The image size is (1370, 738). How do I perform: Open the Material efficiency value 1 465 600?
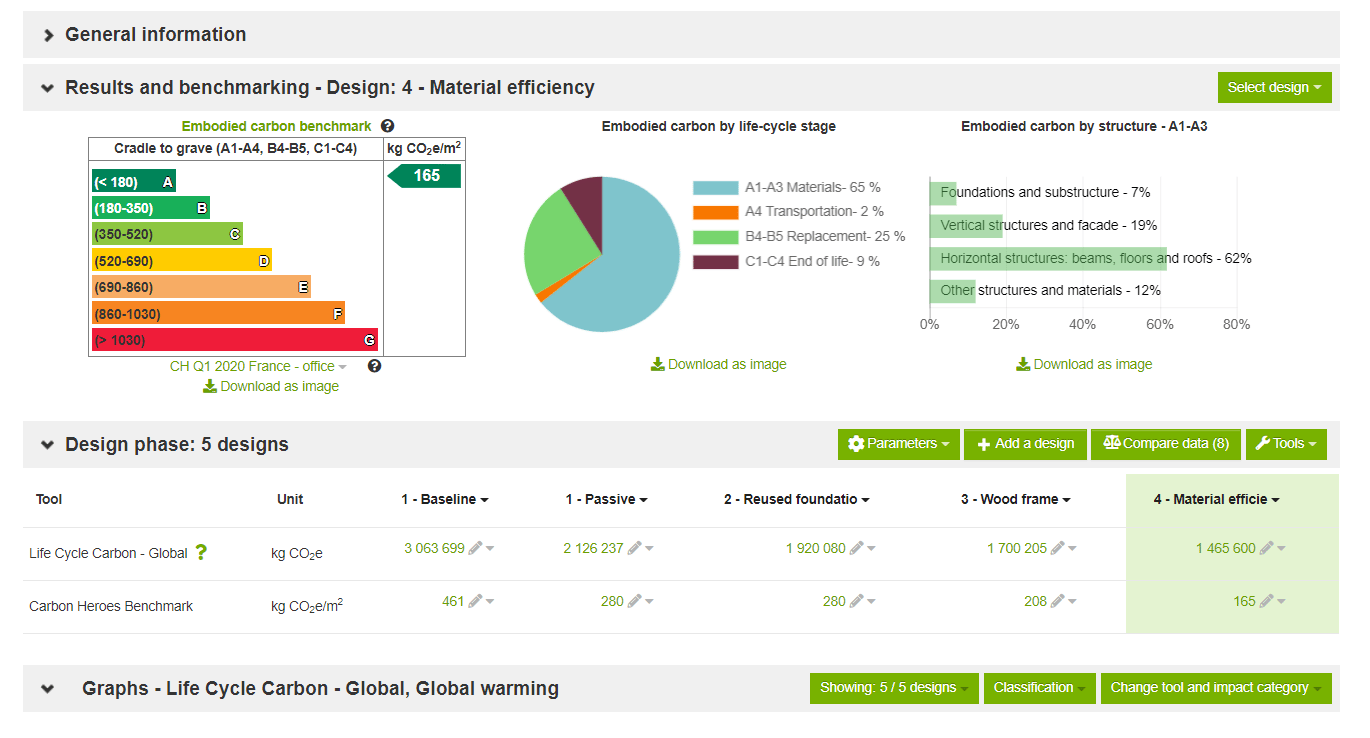[x=1226, y=548]
